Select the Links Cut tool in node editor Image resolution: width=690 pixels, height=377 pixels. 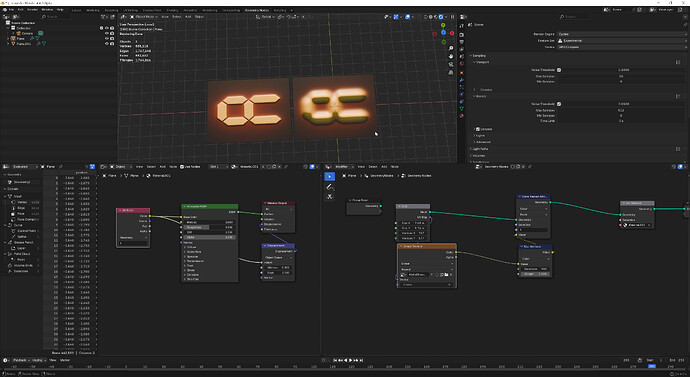click(x=330, y=197)
